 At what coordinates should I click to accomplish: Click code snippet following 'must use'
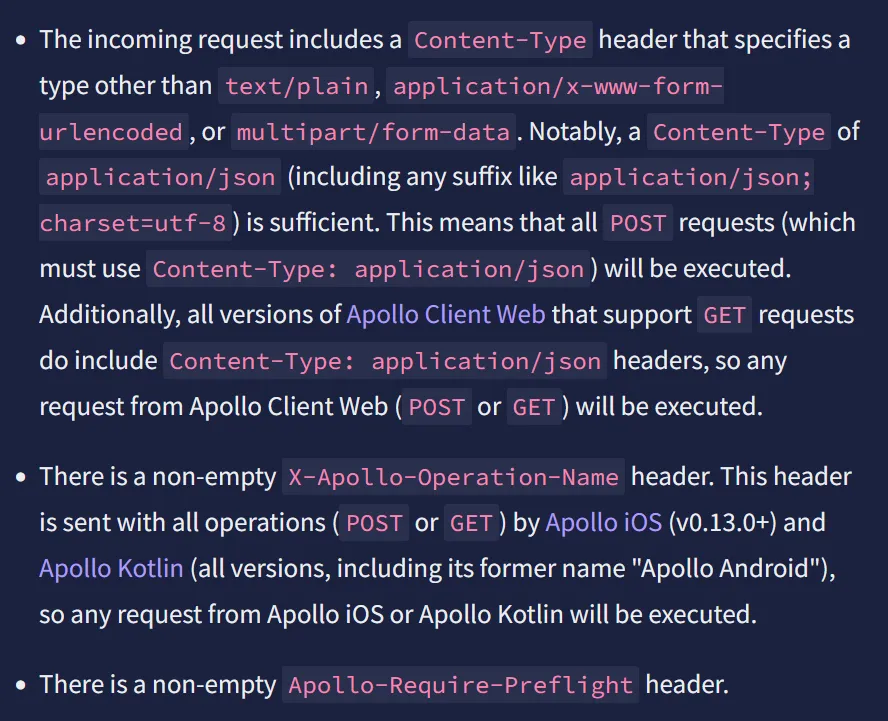pyautogui.click(x=368, y=269)
